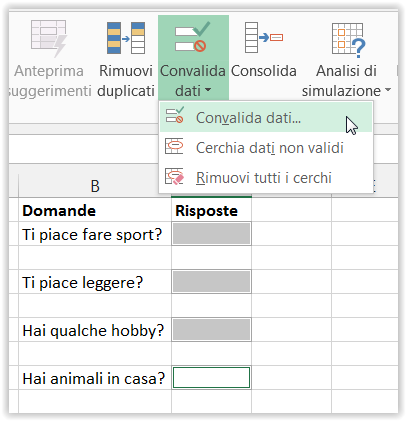The image size is (406, 421).
Task: Select gray answer cell beside Hai qualche hobby?
Action: click(x=211, y=330)
